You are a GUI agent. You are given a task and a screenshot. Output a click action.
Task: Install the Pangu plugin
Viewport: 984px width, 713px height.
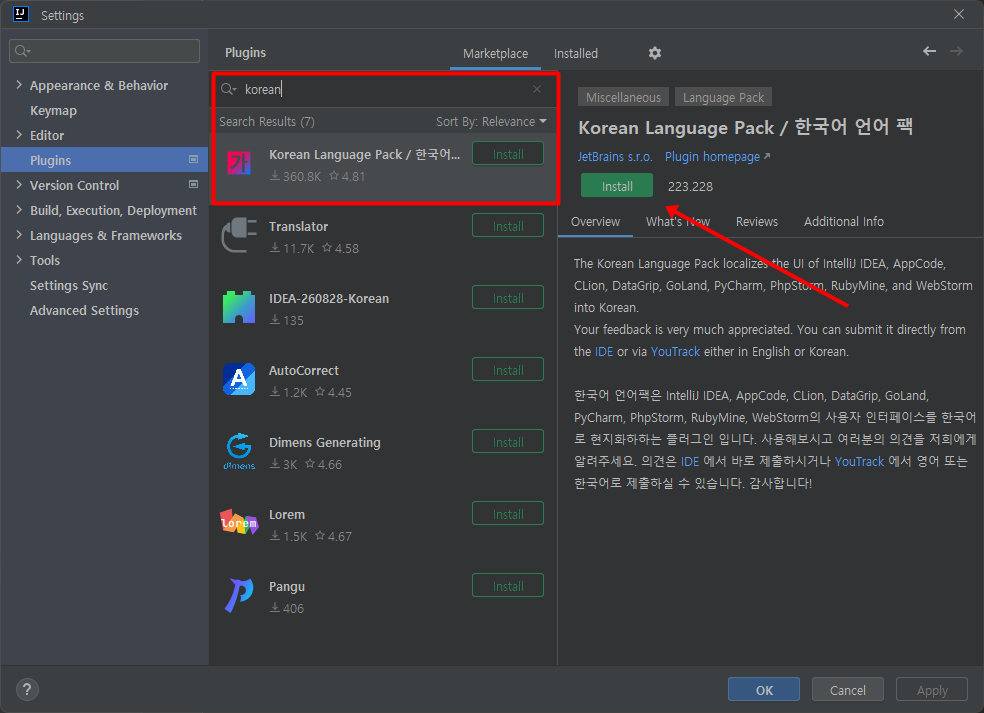coord(508,586)
